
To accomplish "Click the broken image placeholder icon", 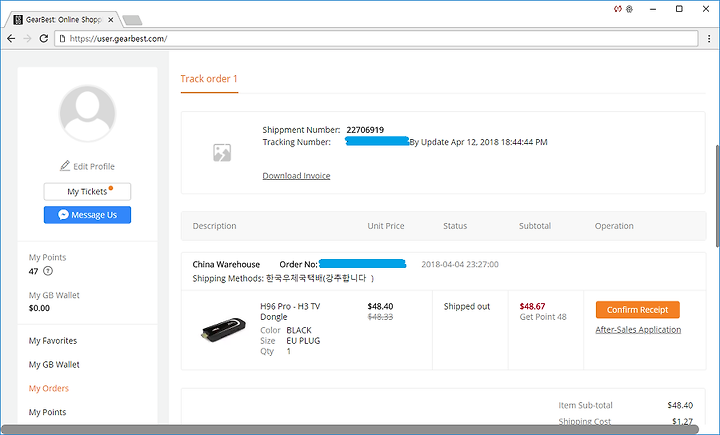I will 222,153.
